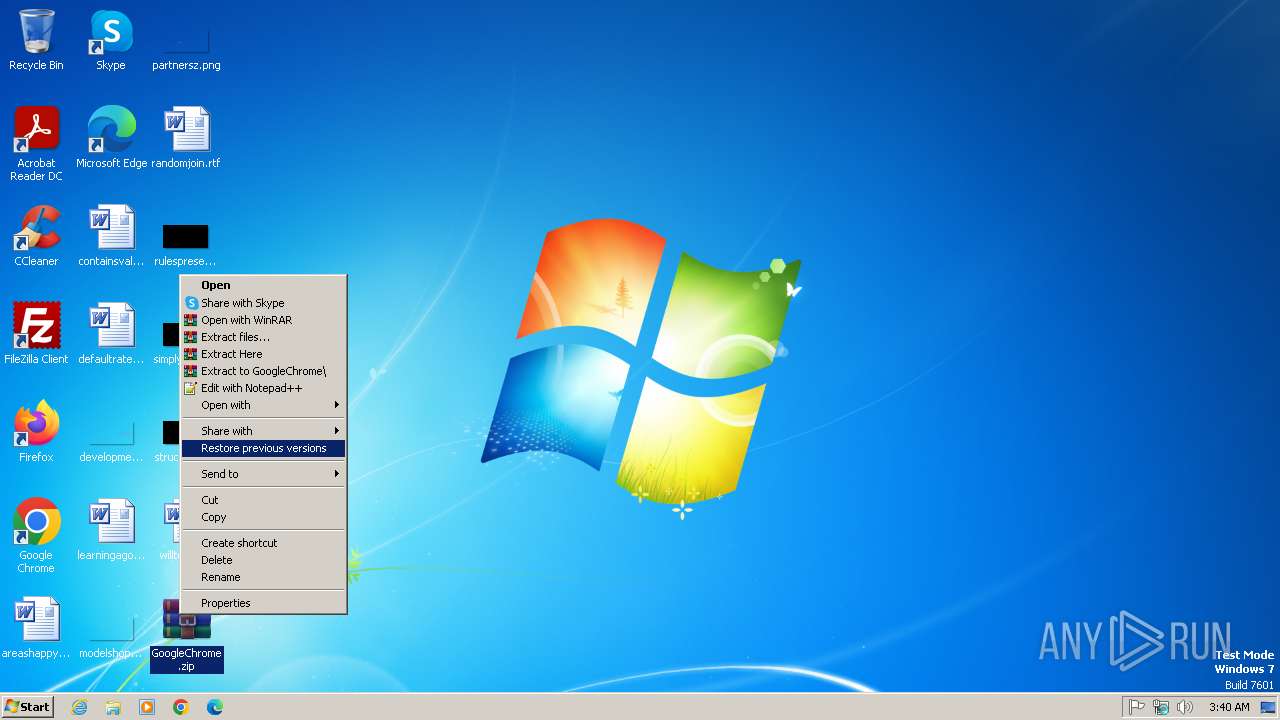Image resolution: width=1280 pixels, height=720 pixels.
Task: Open FileZilla Client shortcut
Action: (x=36, y=334)
